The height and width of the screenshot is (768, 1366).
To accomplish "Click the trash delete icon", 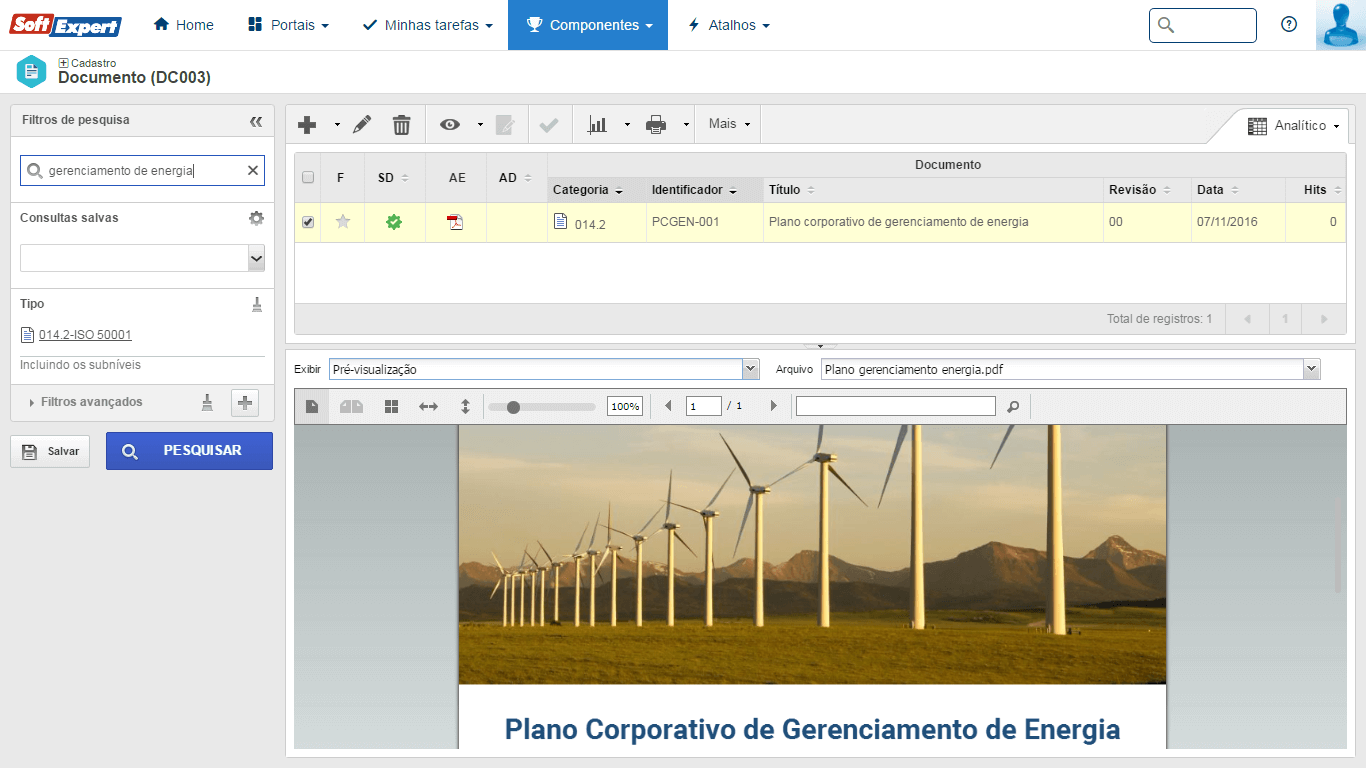I will [401, 125].
